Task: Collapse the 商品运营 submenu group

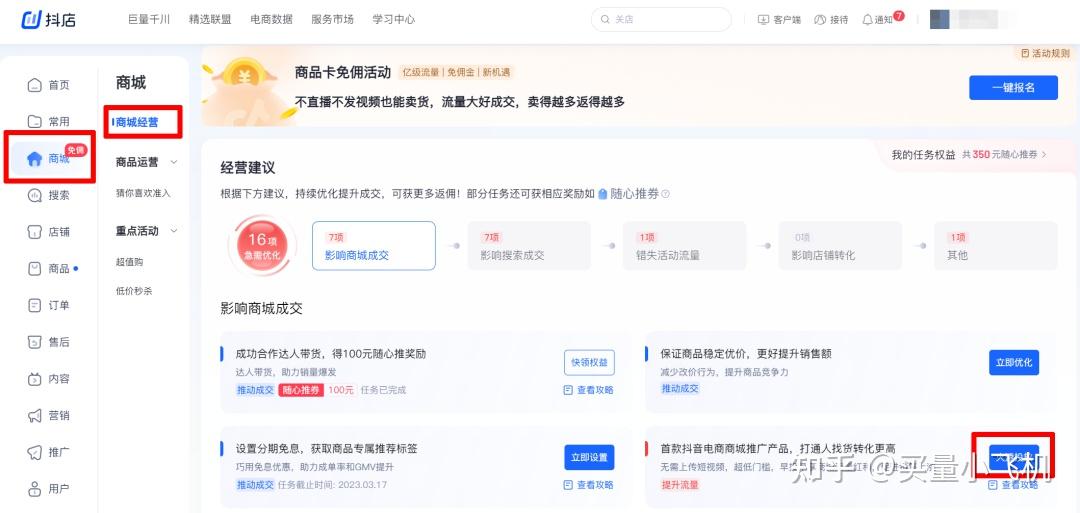Action: (174, 163)
